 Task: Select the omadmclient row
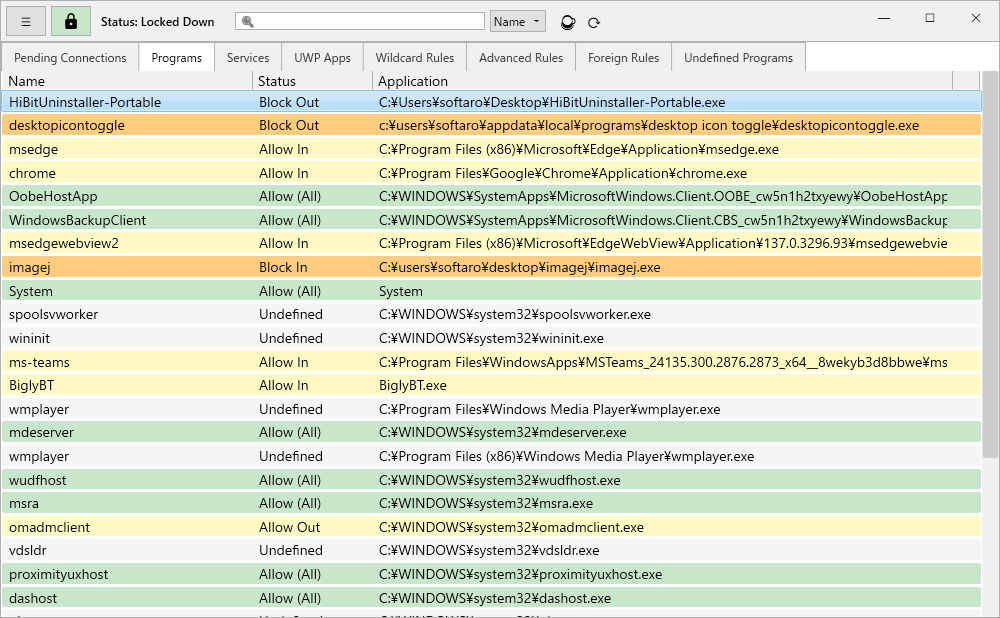[491, 527]
